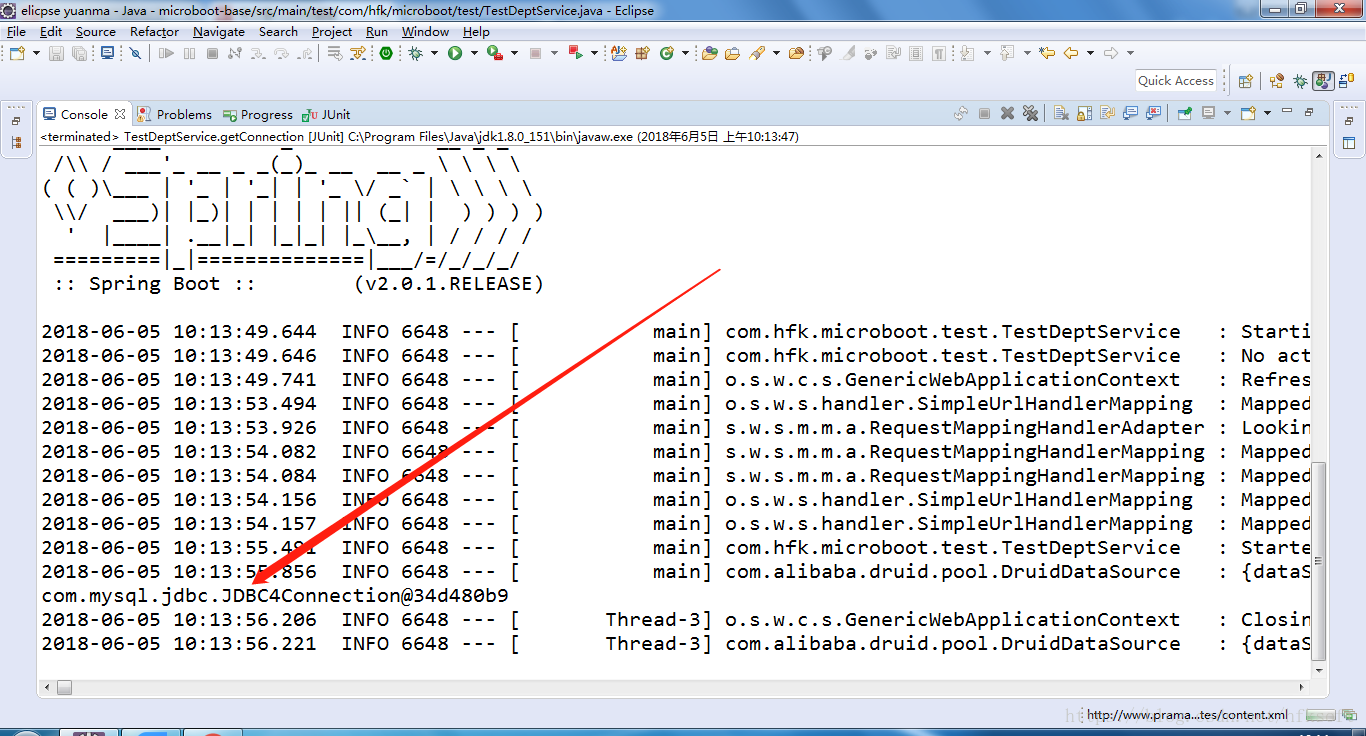
Task: Open the Open Console dropdown arrow
Action: (x=1267, y=113)
